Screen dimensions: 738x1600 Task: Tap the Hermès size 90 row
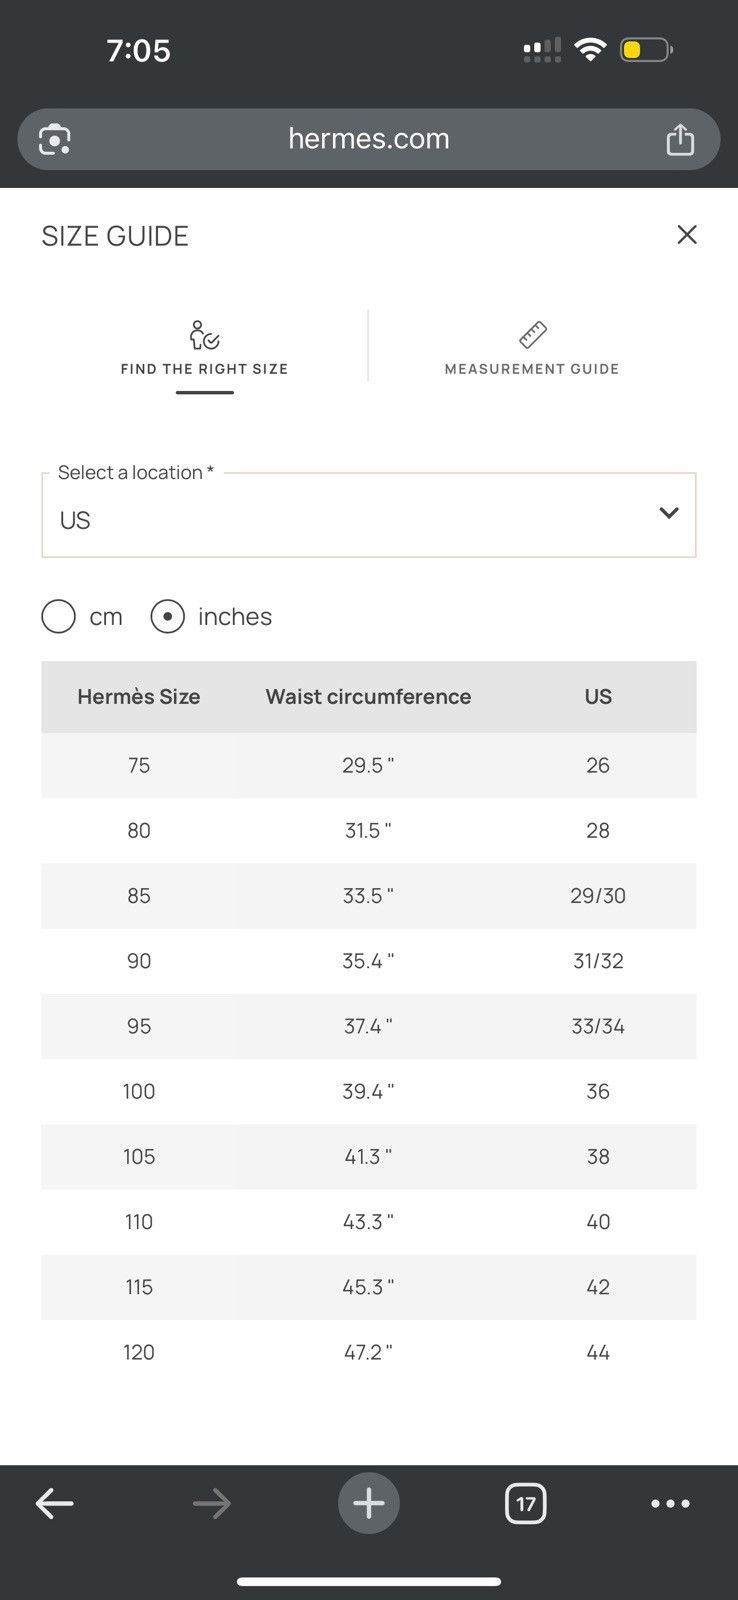pos(369,961)
